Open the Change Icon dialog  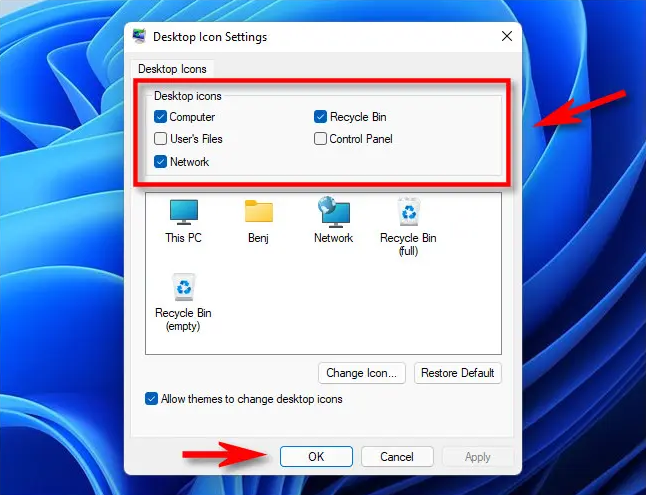tap(362, 373)
